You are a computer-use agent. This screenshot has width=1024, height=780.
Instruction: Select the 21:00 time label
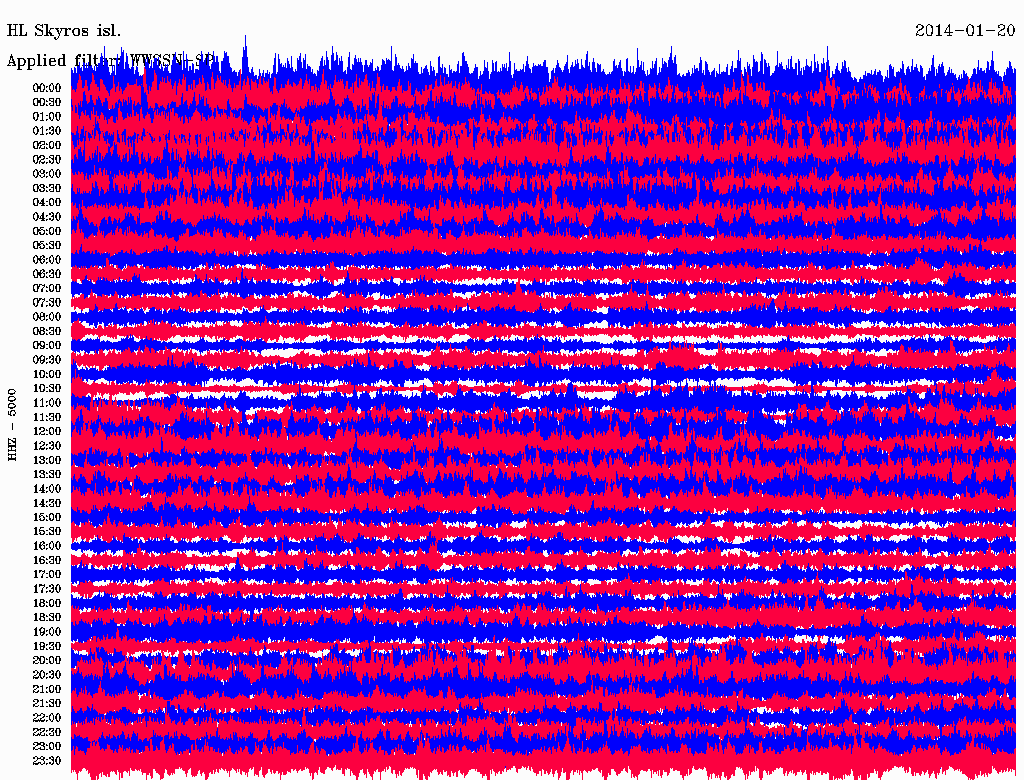(47, 689)
